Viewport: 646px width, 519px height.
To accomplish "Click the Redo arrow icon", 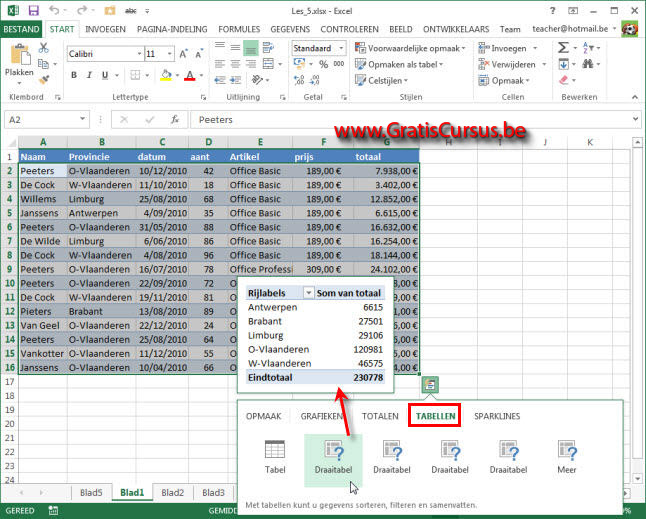I will click(82, 11).
